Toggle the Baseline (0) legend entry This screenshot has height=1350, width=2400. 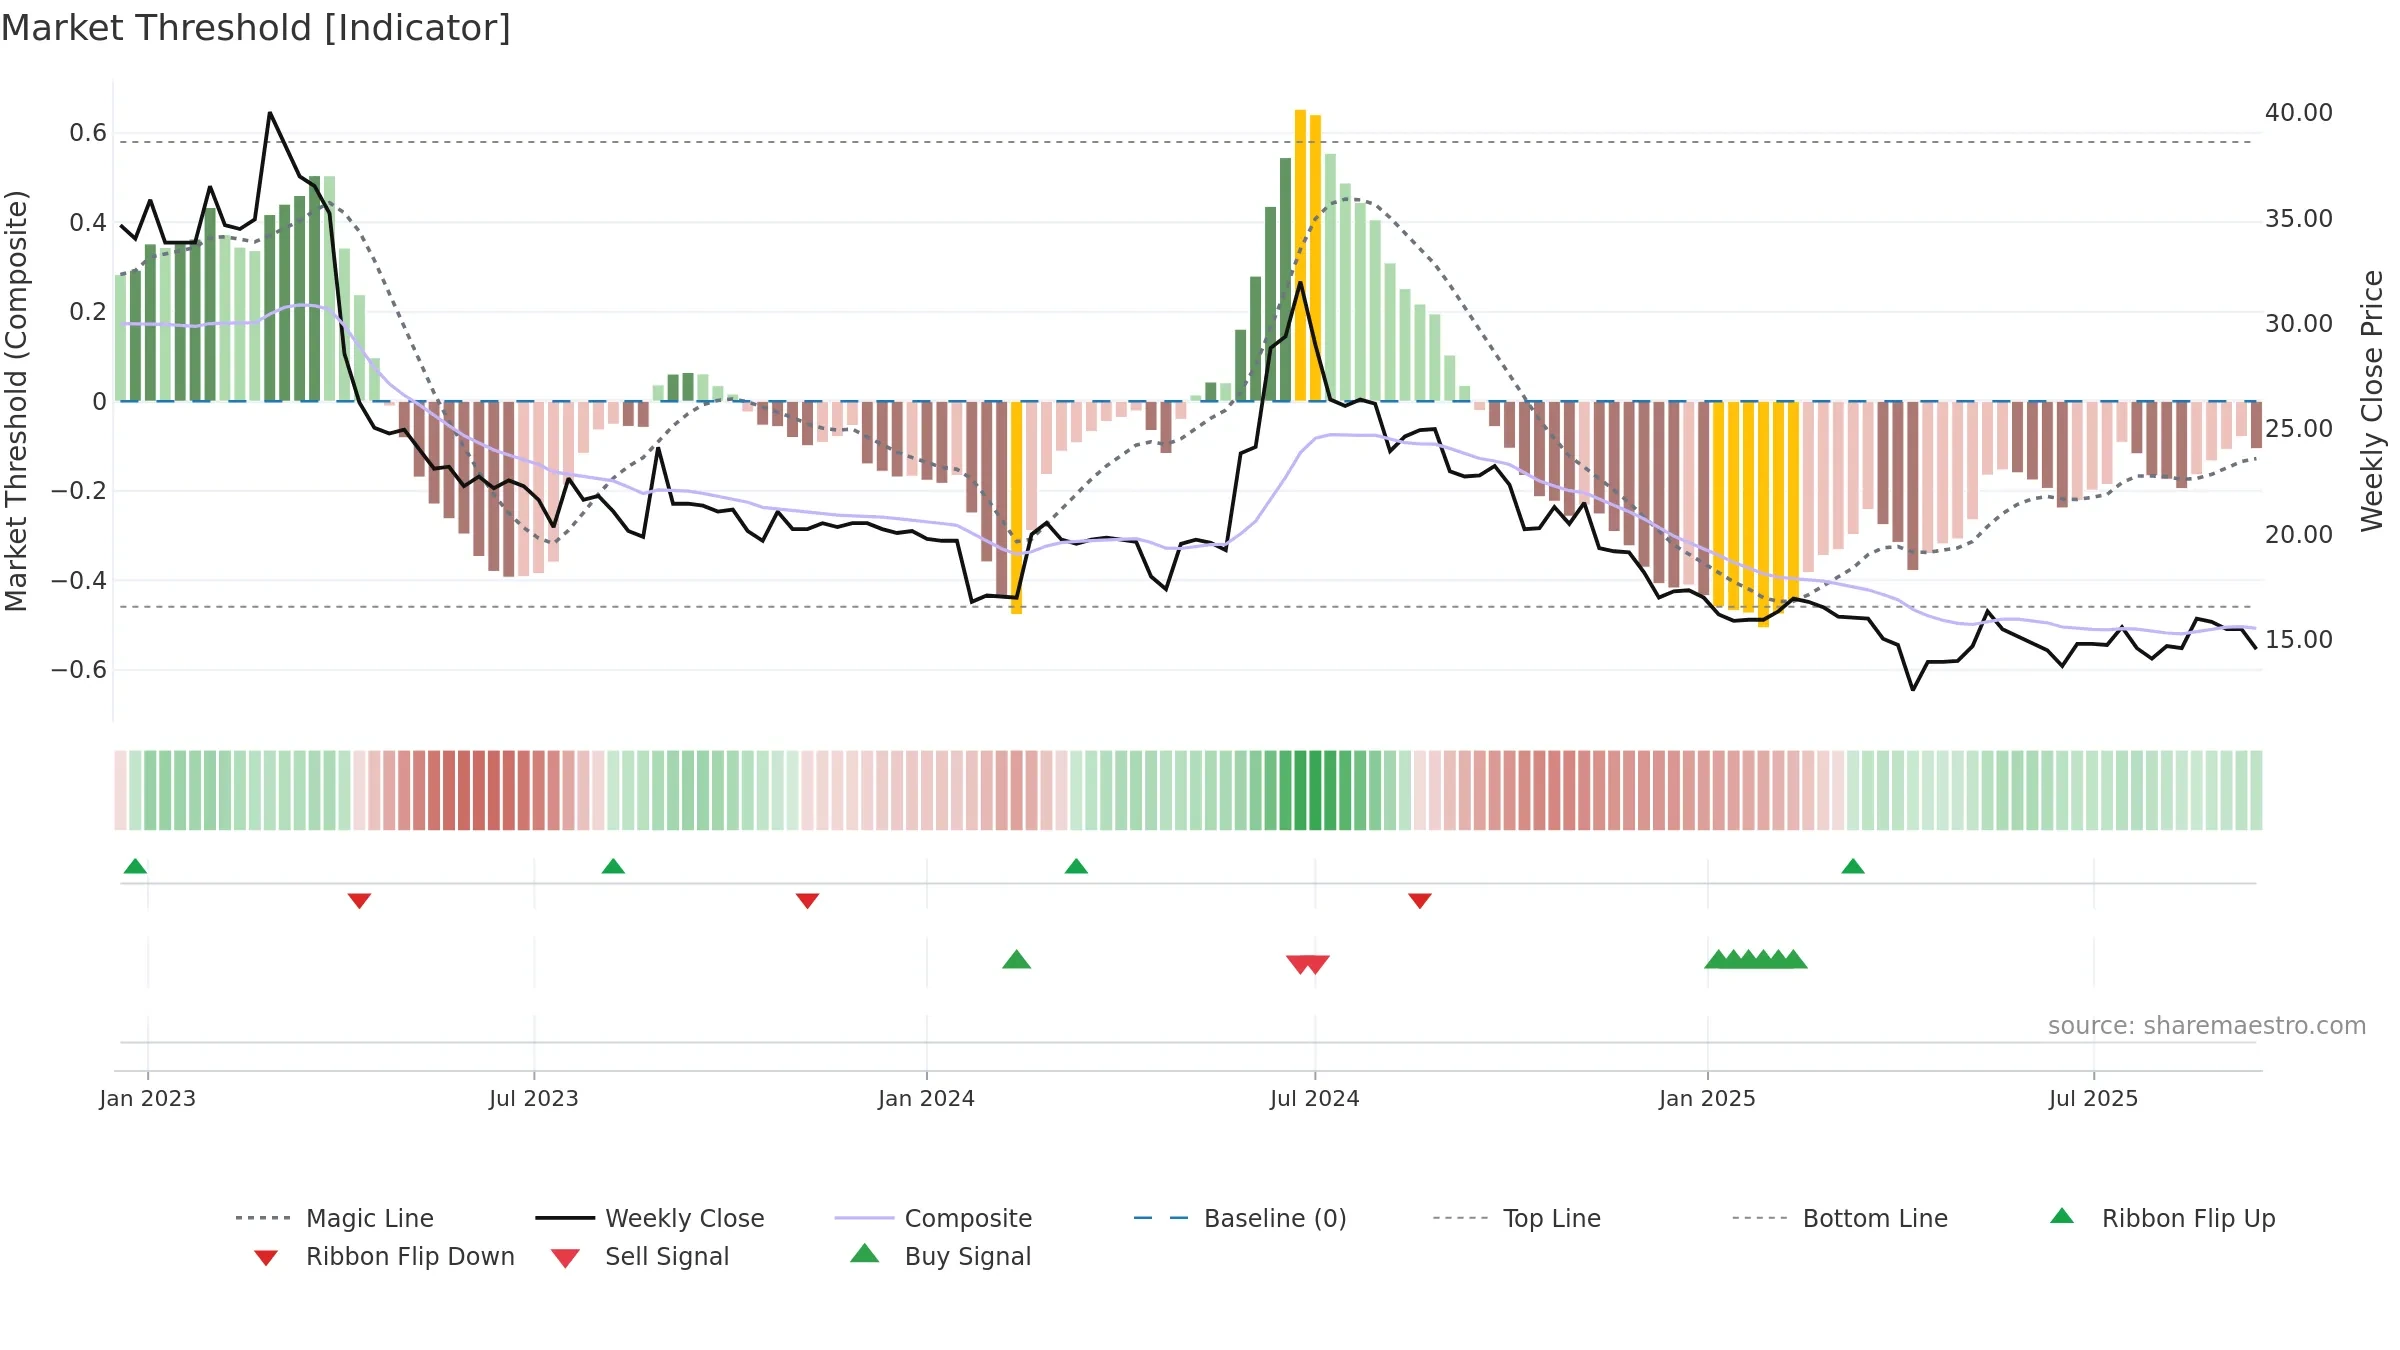1240,1218
